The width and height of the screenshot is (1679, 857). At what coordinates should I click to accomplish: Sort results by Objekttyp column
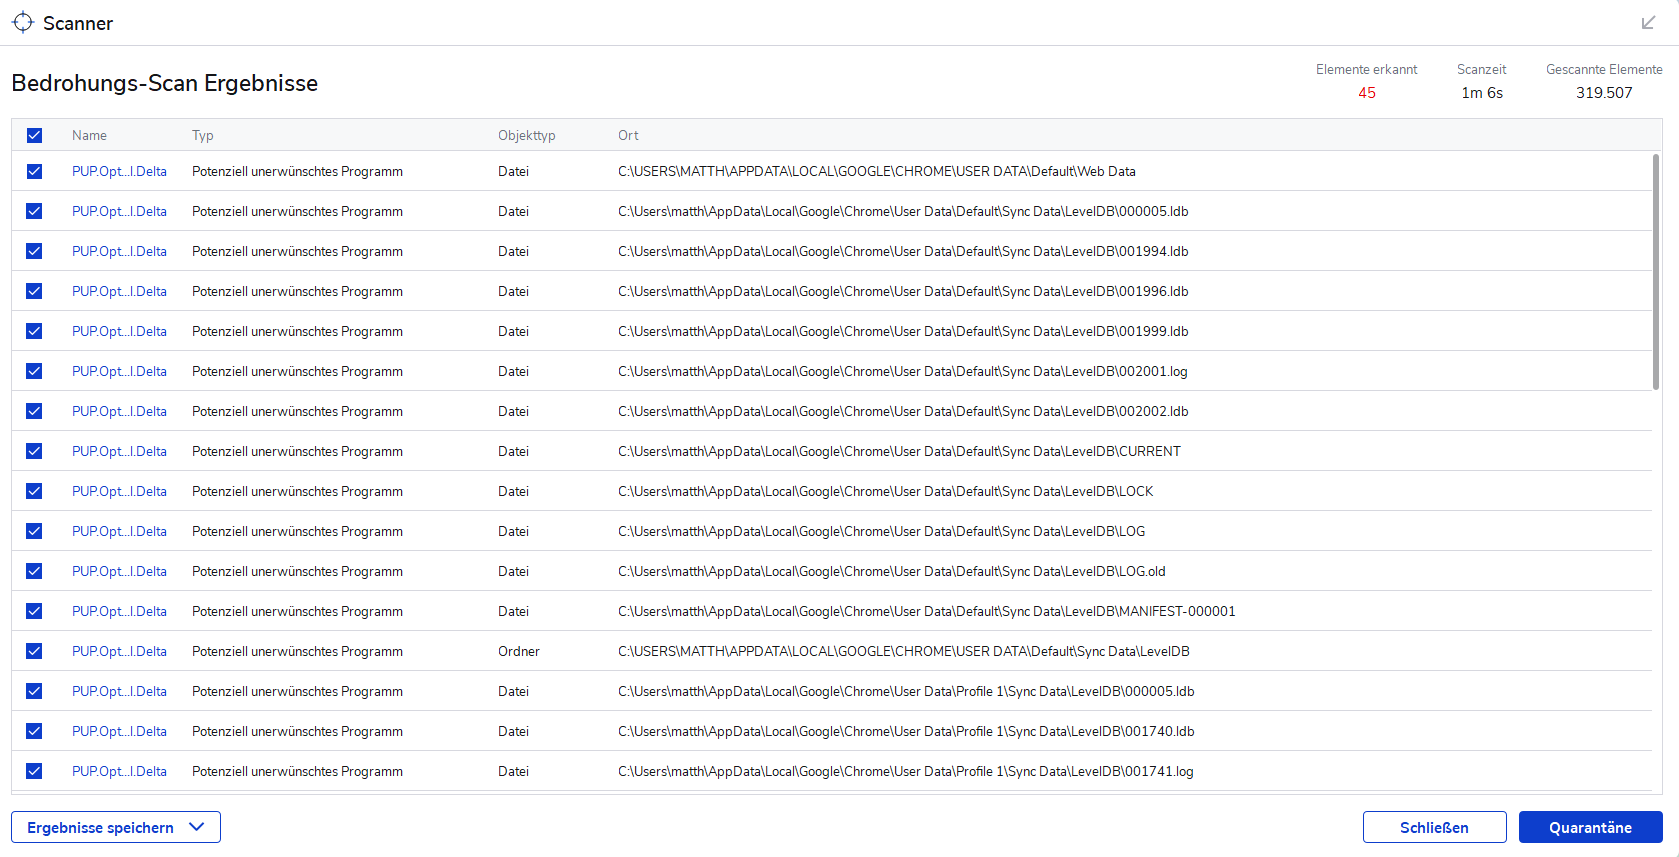tap(526, 135)
